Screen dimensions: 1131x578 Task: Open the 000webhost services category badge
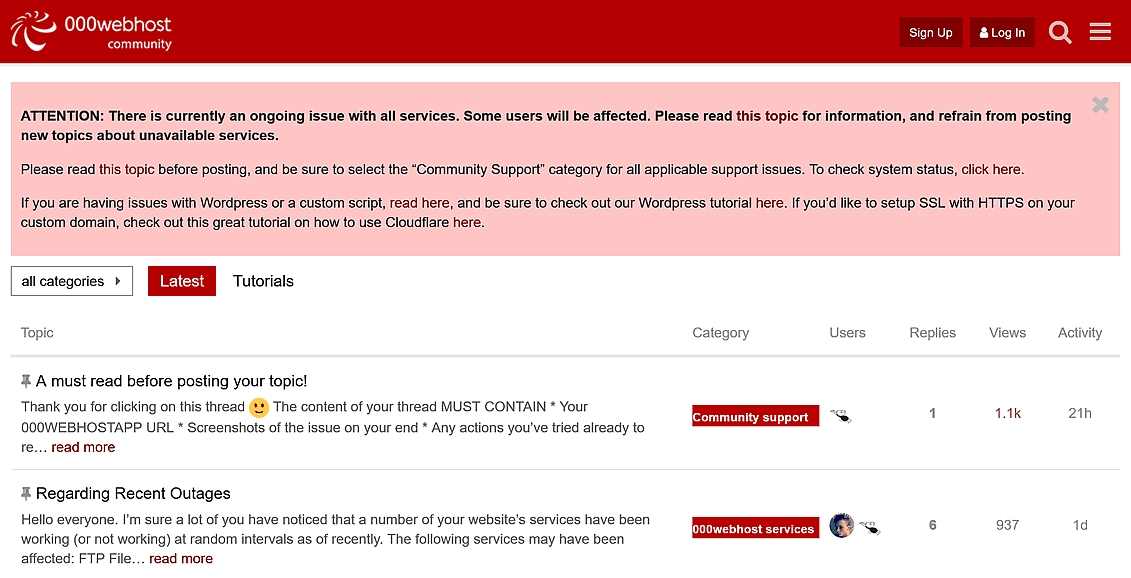click(755, 528)
